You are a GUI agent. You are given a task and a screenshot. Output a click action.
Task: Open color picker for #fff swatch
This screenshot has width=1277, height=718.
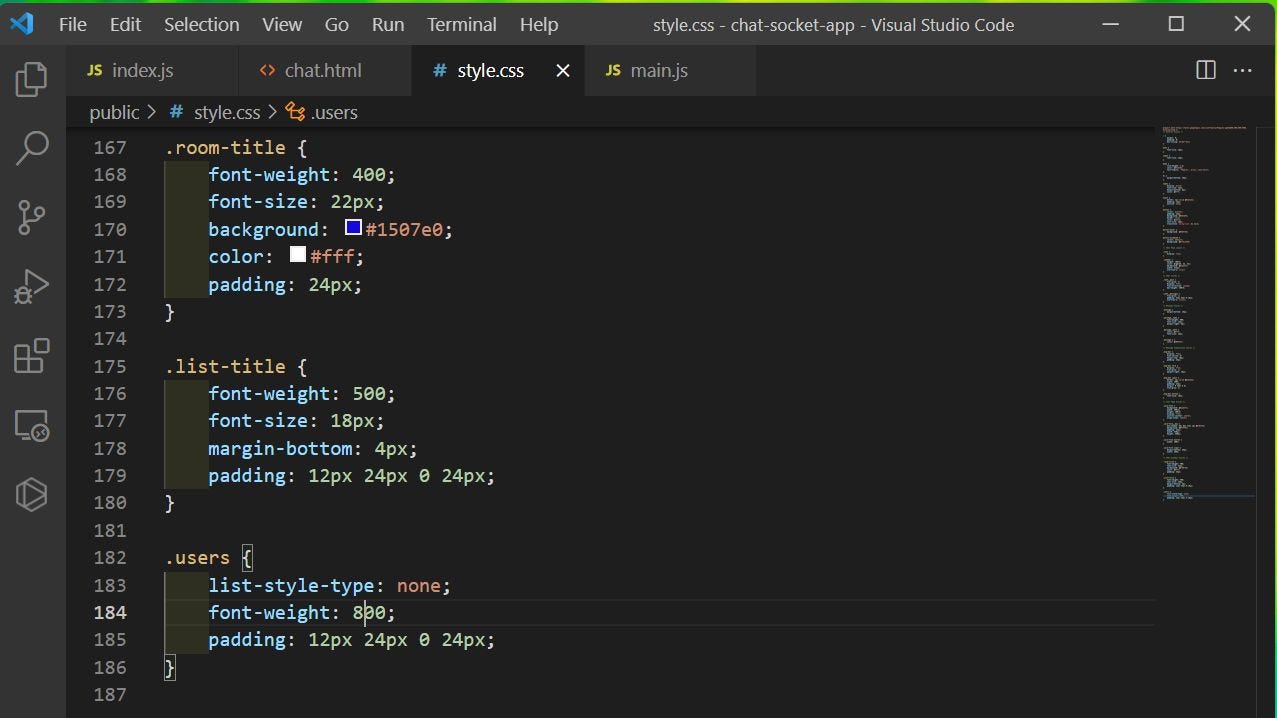coord(297,255)
